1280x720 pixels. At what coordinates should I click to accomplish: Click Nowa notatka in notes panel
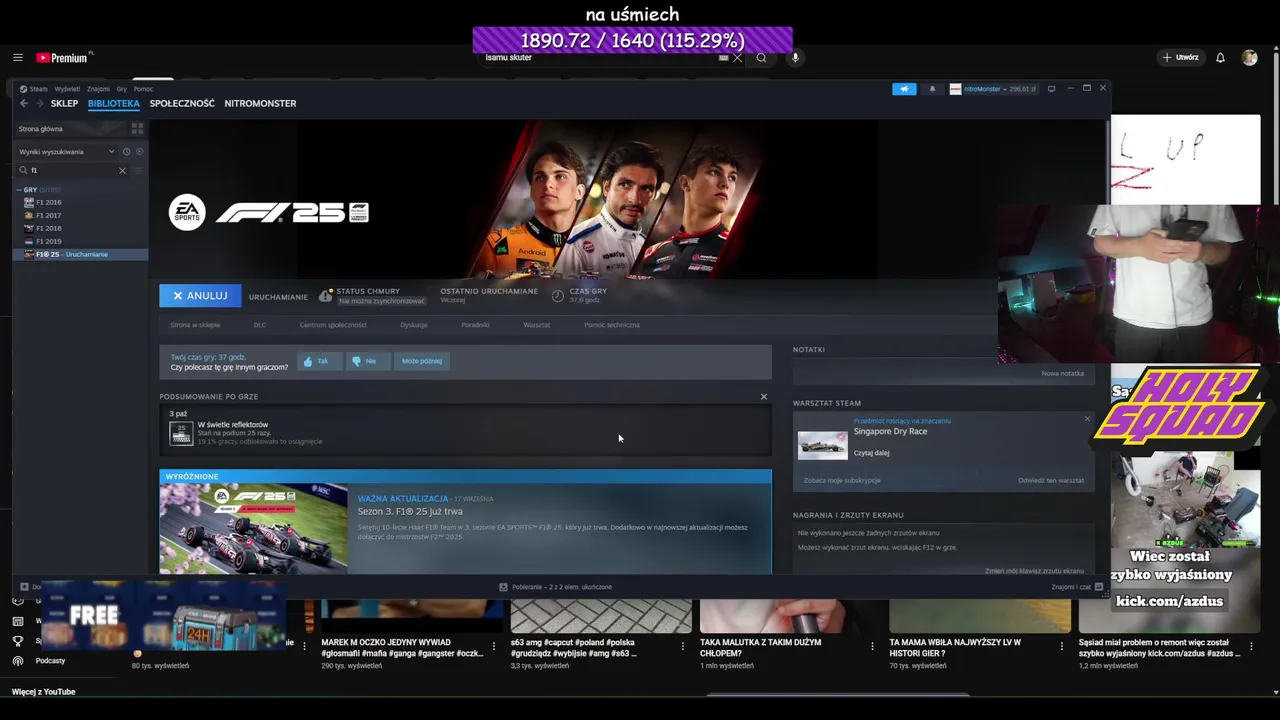(x=1062, y=374)
